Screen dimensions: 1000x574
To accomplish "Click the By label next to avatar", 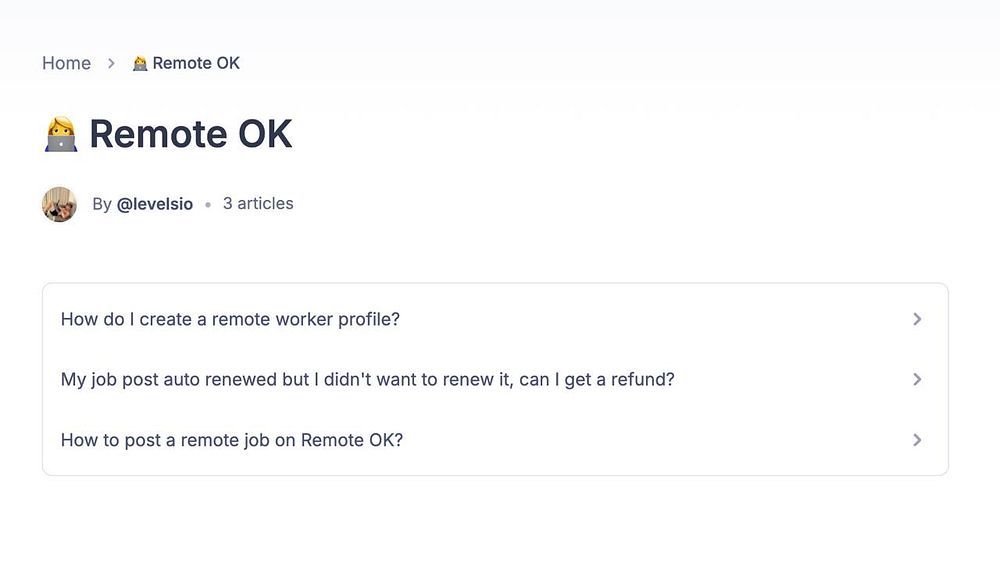I will coord(102,204).
